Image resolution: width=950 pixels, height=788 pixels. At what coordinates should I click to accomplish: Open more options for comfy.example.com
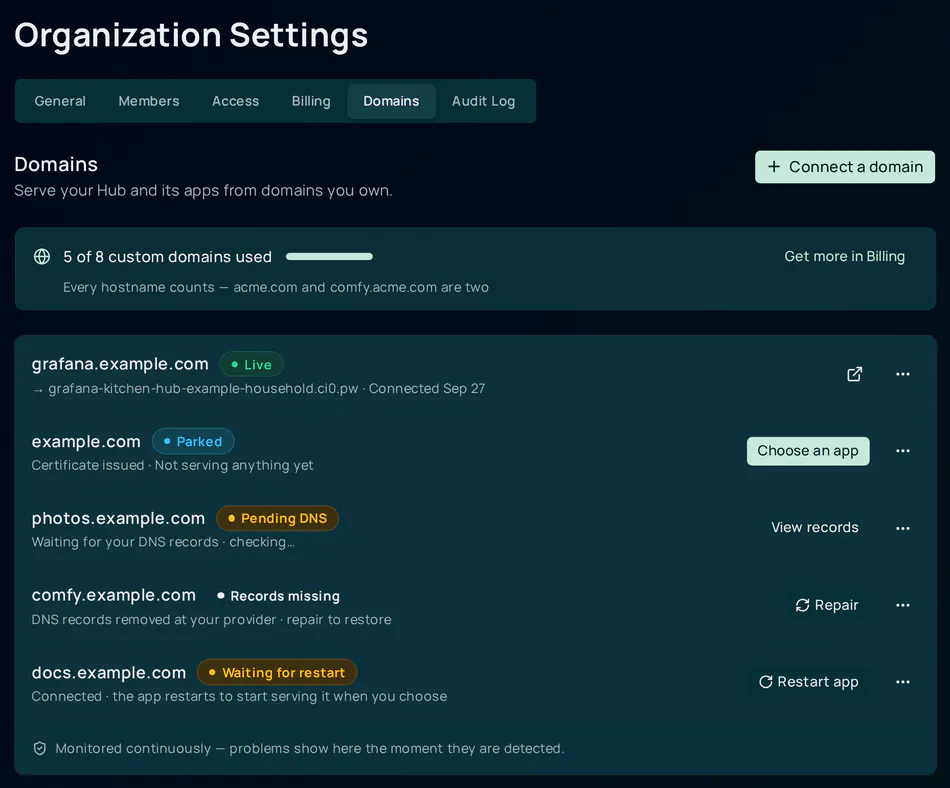903,605
